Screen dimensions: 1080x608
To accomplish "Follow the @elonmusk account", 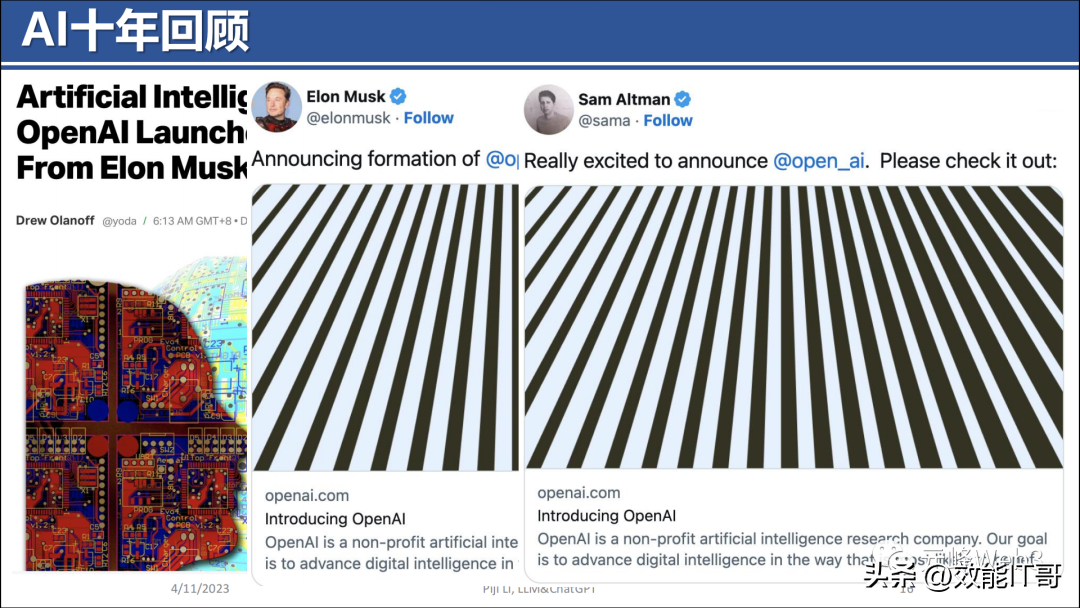I will [x=429, y=118].
